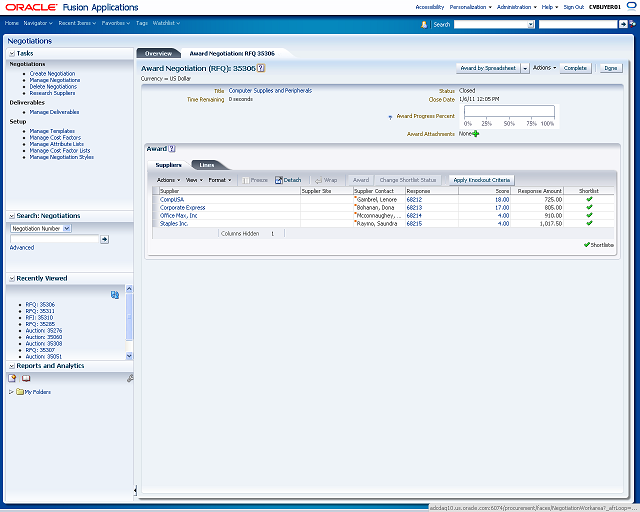Screen dimensions: 640x512
Task: Switch to the Overview tab
Action: coord(159,53)
